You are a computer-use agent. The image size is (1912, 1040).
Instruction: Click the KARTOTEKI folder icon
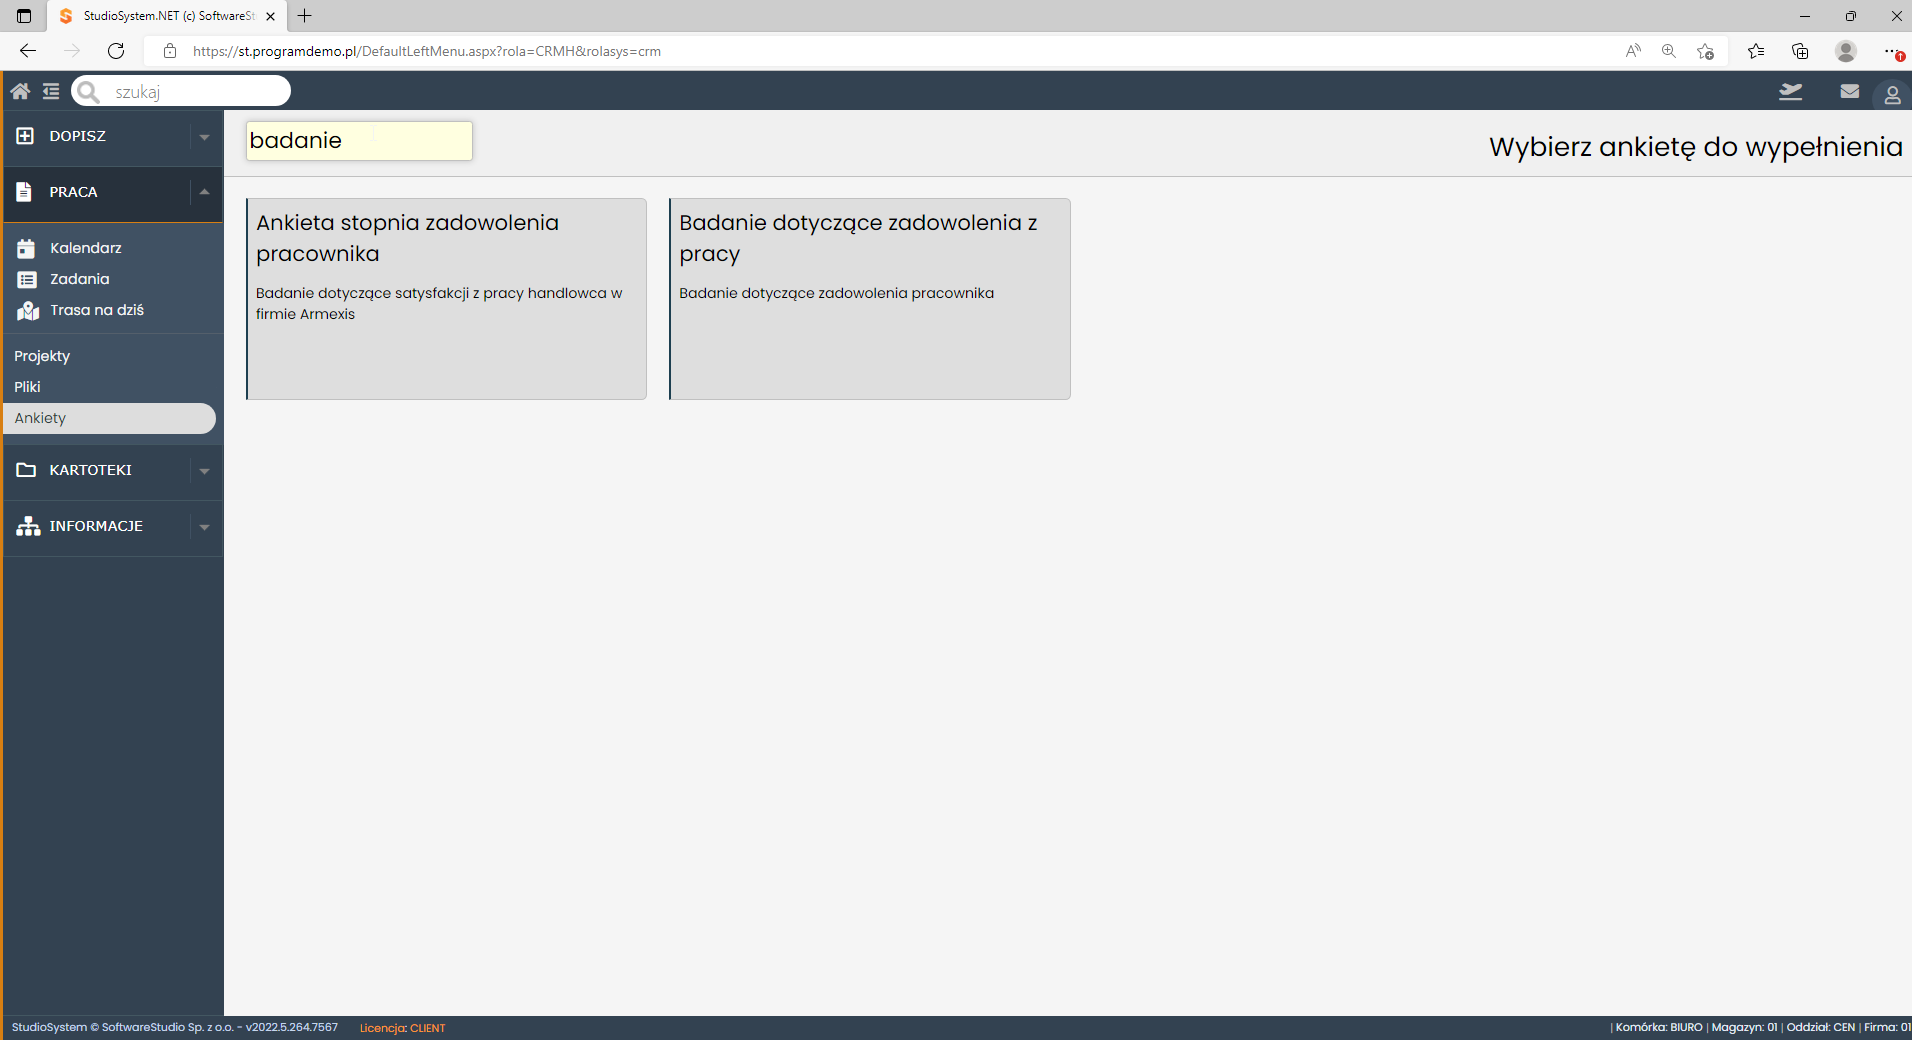click(26, 470)
